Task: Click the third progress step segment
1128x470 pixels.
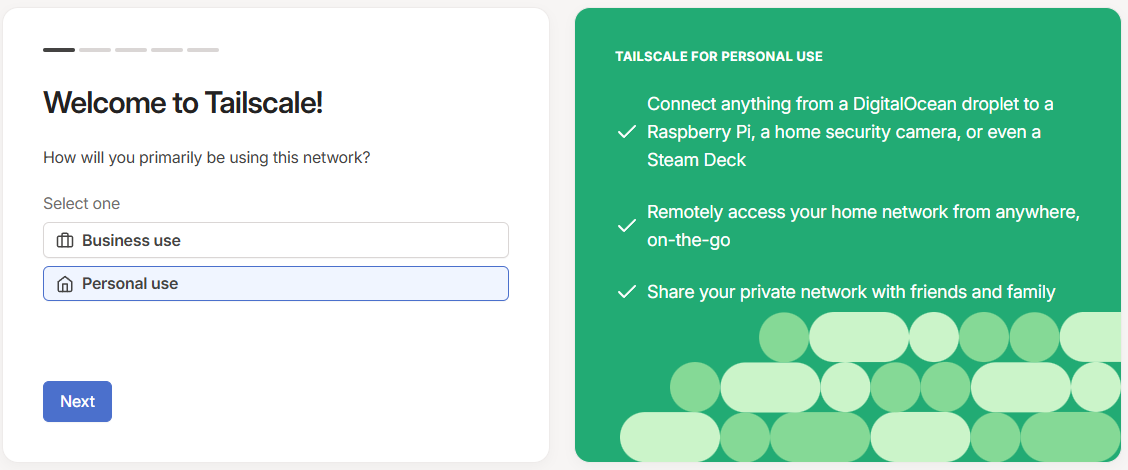Action: pyautogui.click(x=131, y=49)
